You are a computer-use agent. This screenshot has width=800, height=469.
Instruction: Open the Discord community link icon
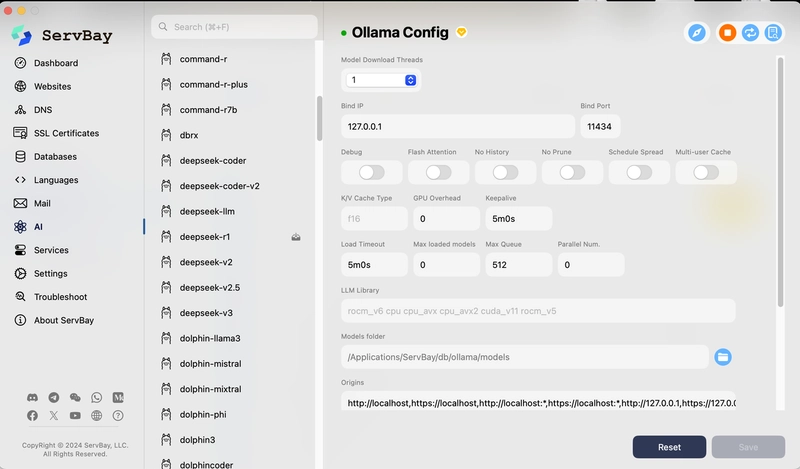32,397
